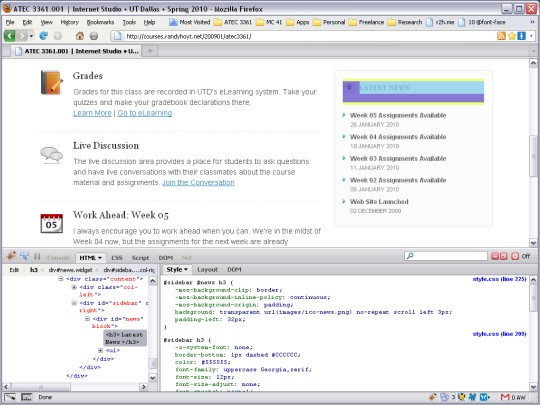The image size is (540, 405).
Task: Open the Bookmarks menu
Action: (100, 22)
